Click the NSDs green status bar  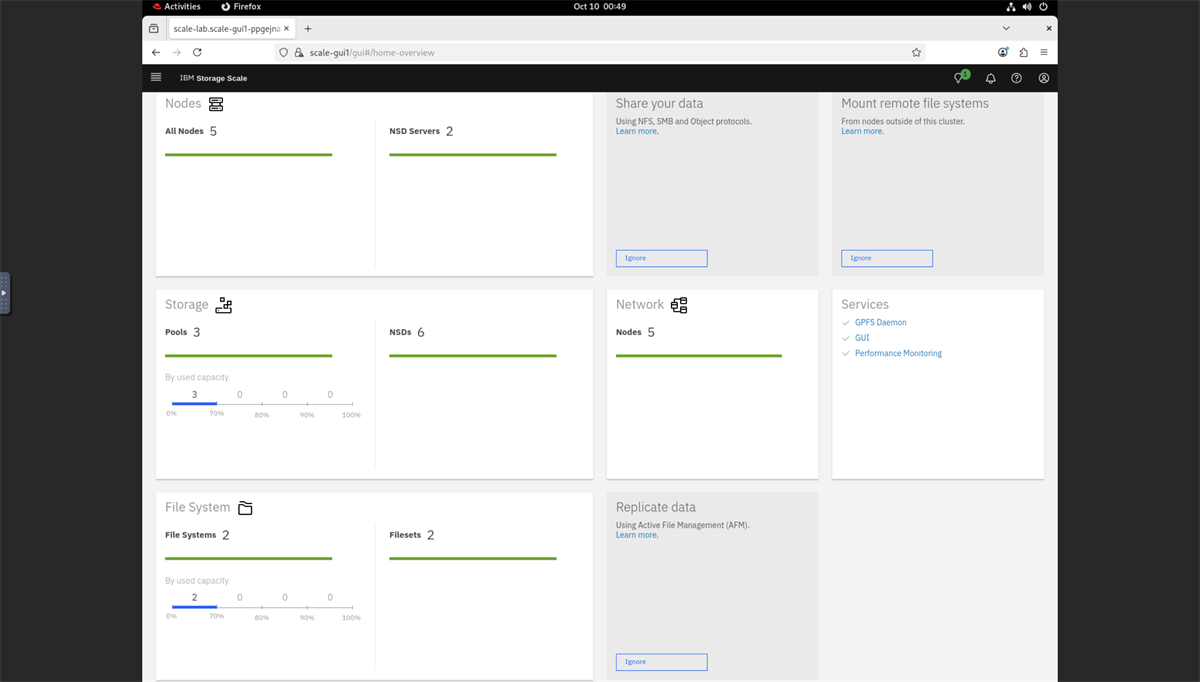tap(472, 356)
